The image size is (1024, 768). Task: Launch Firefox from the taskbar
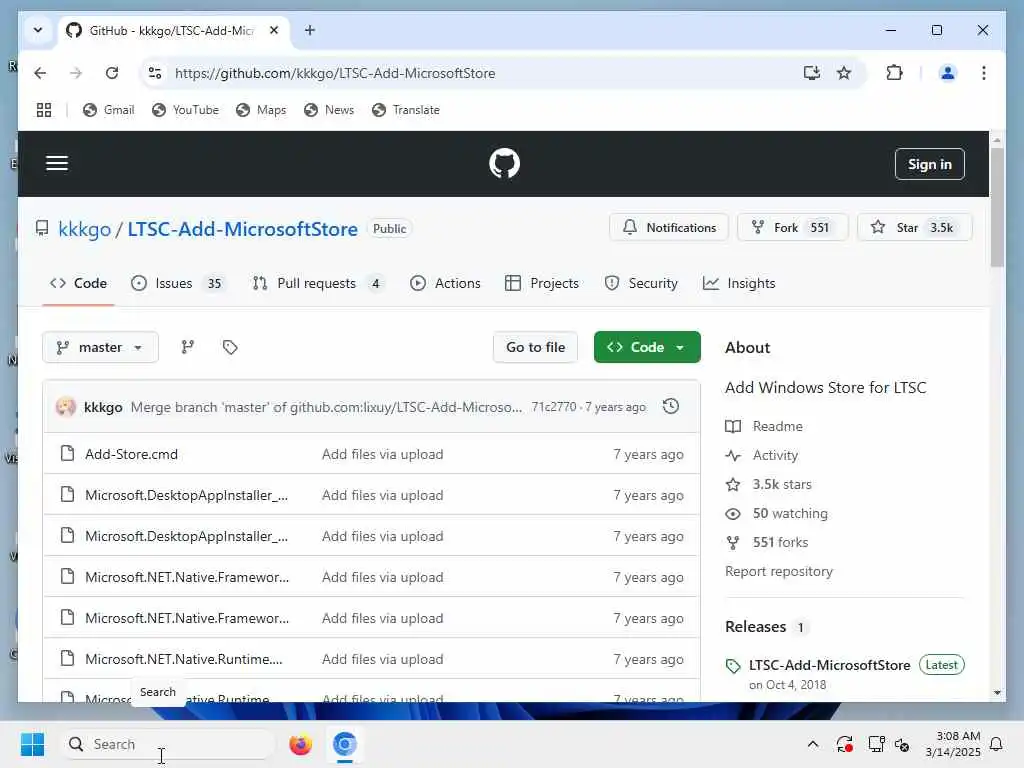click(x=300, y=744)
